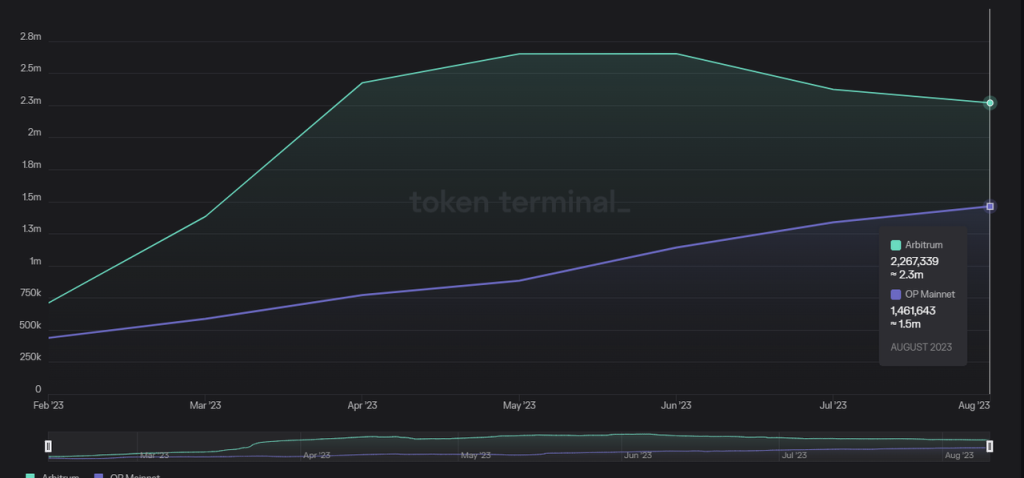Image resolution: width=1024 pixels, height=478 pixels.
Task: Click the Jul '23 x-axis label
Action: 833,405
